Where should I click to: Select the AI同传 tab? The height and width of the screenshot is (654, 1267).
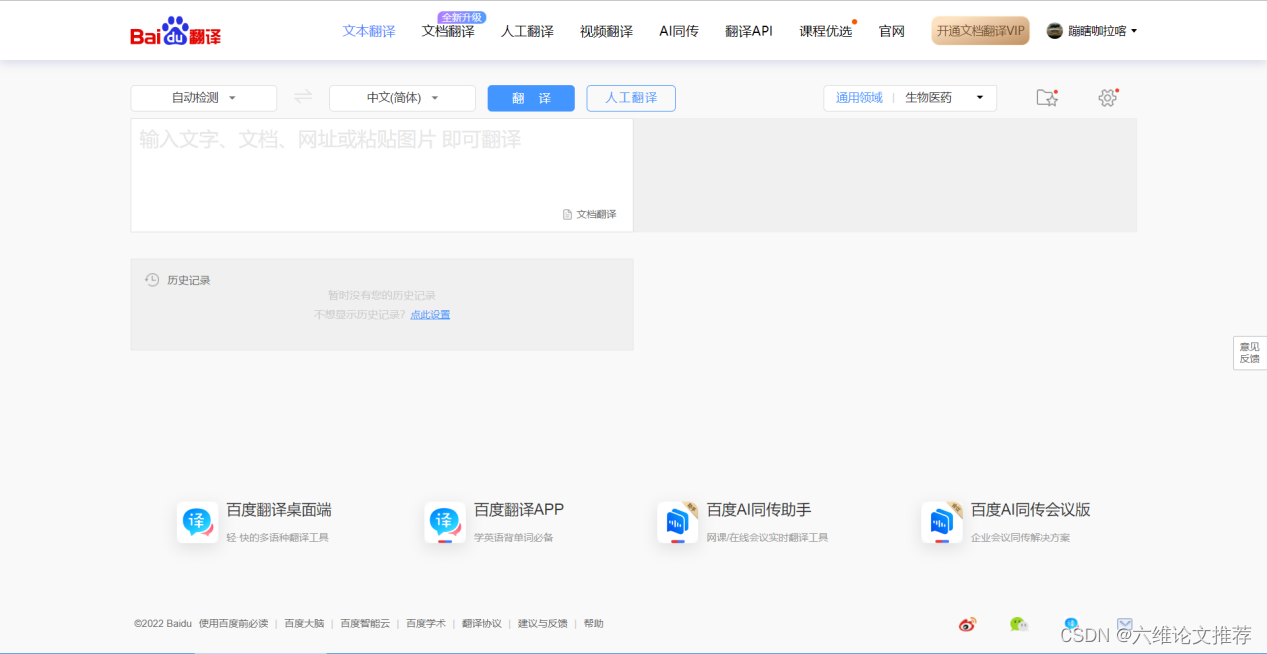pos(679,31)
